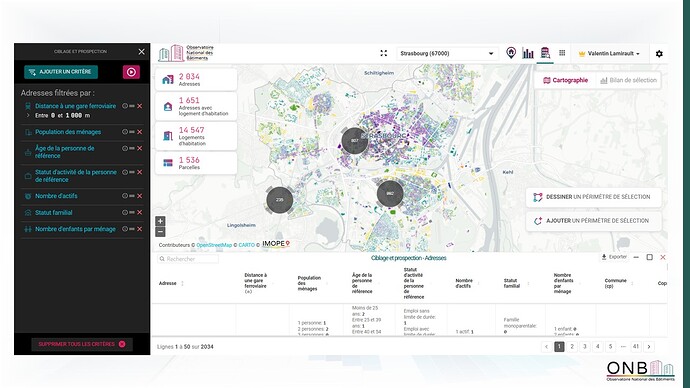The height and width of the screenshot is (388, 690).
Task: Delete the Statut familial criterion
Action: pos(139,212)
